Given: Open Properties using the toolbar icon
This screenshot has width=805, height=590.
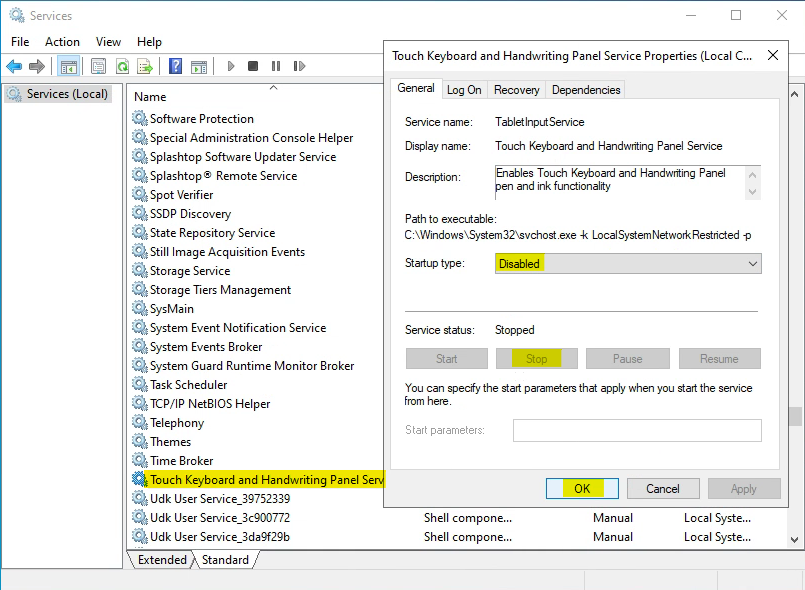Looking at the screenshot, I should click(99, 67).
